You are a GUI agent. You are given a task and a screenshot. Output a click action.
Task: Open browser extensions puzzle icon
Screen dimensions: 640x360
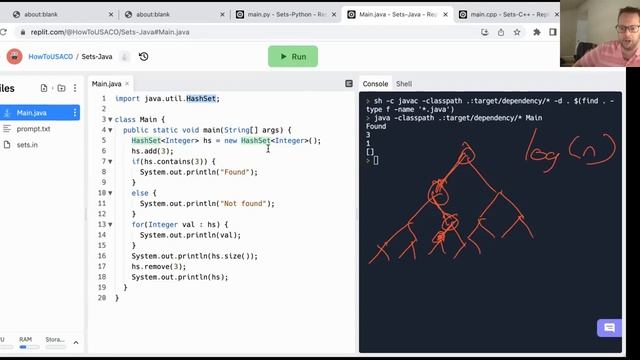tap(537, 32)
